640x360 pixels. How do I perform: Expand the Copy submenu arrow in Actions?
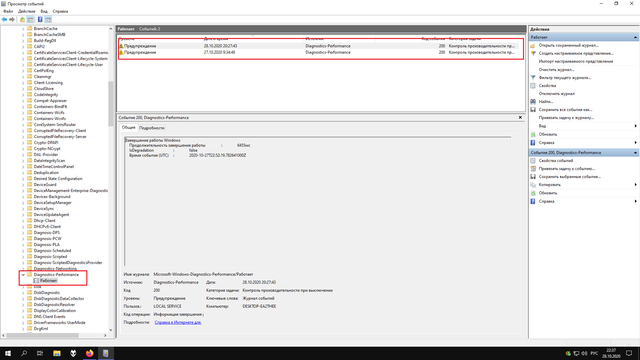(x=636, y=185)
